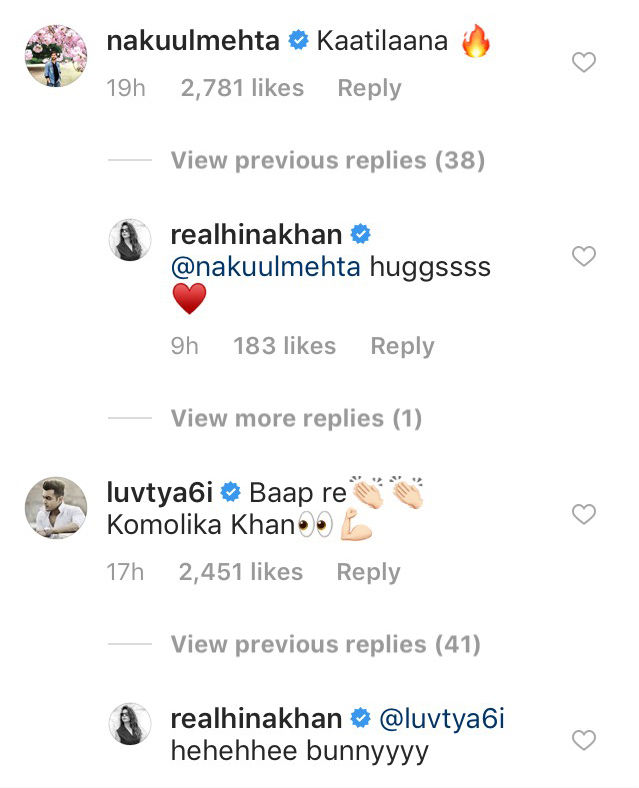The image size is (639, 788).
Task: Expand View previous replies (41)
Action: coord(325,645)
